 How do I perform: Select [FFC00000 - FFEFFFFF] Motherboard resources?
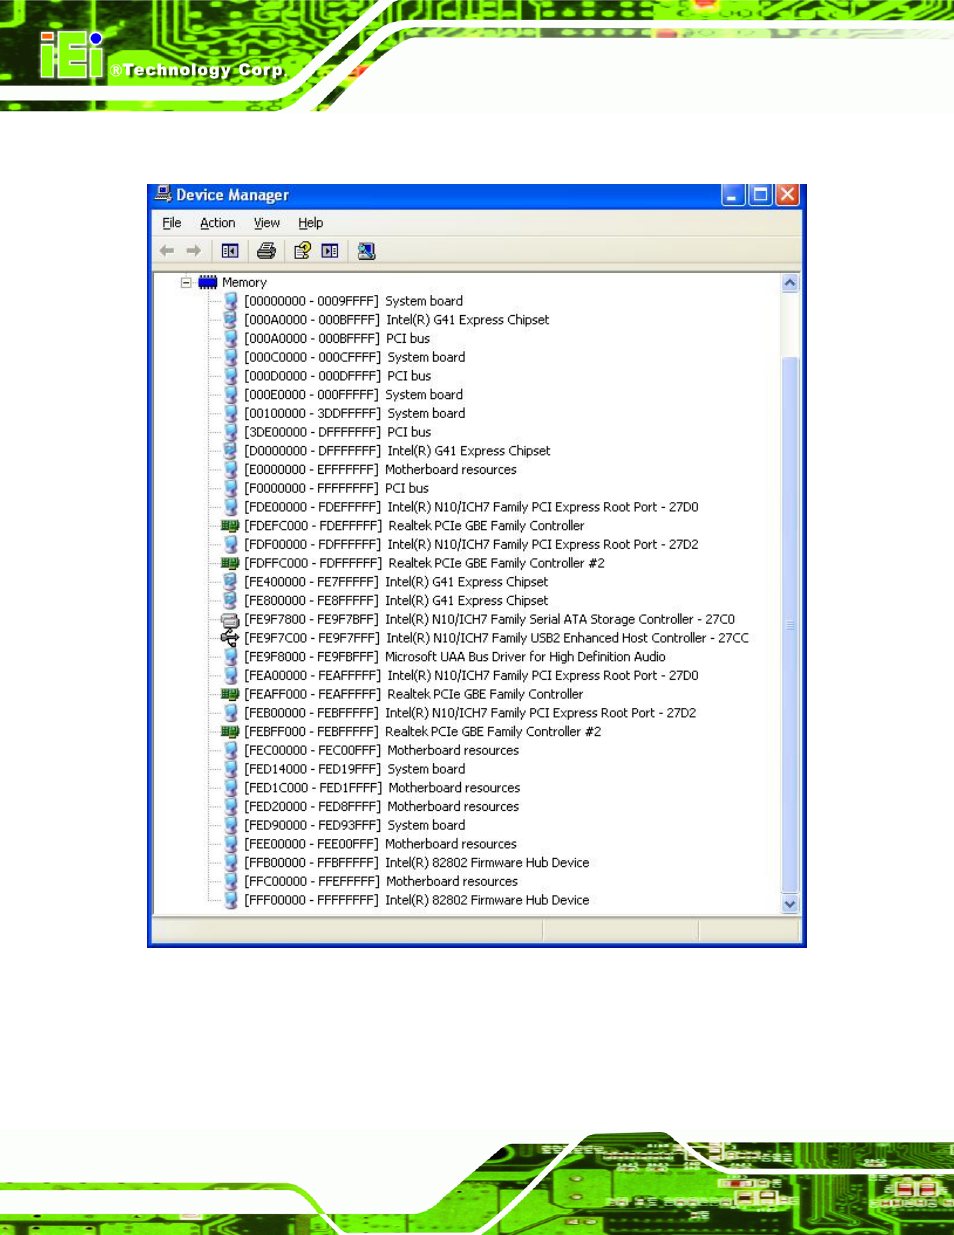[381, 882]
